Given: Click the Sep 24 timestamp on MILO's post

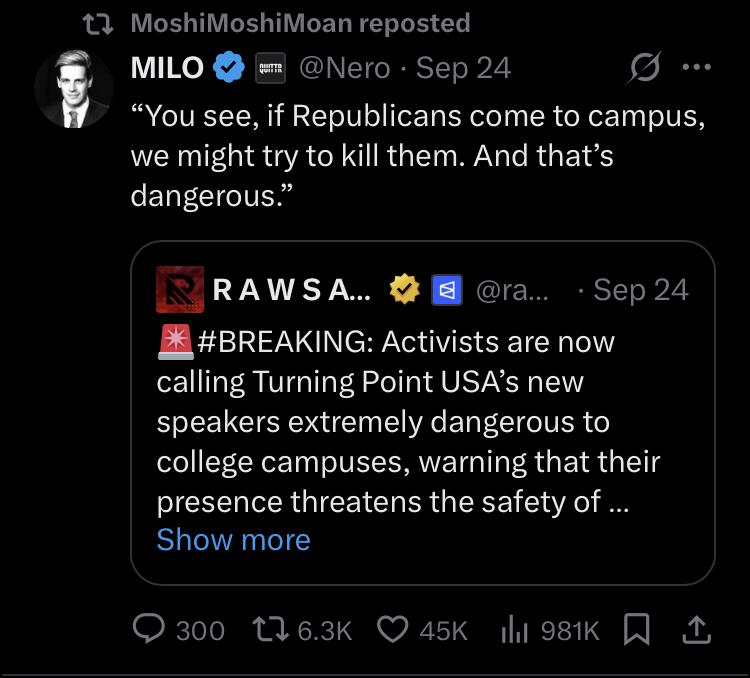Looking at the screenshot, I should pyautogui.click(x=463, y=68).
